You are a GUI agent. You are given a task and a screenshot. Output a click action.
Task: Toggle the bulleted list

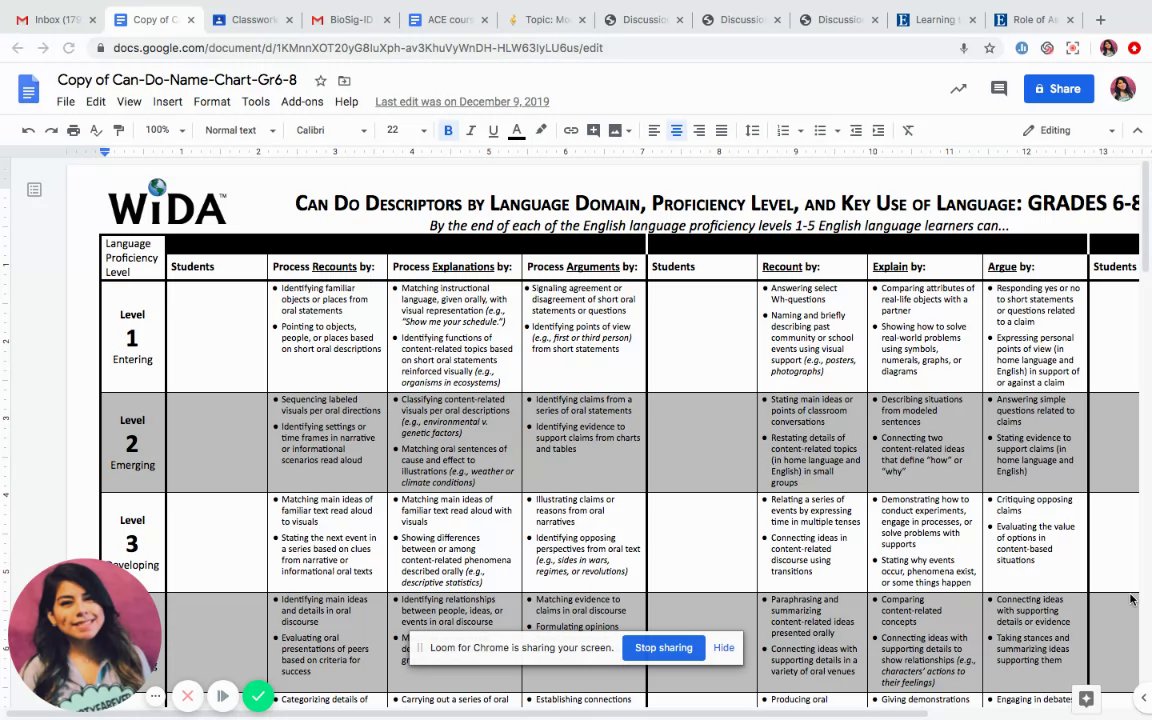click(820, 130)
